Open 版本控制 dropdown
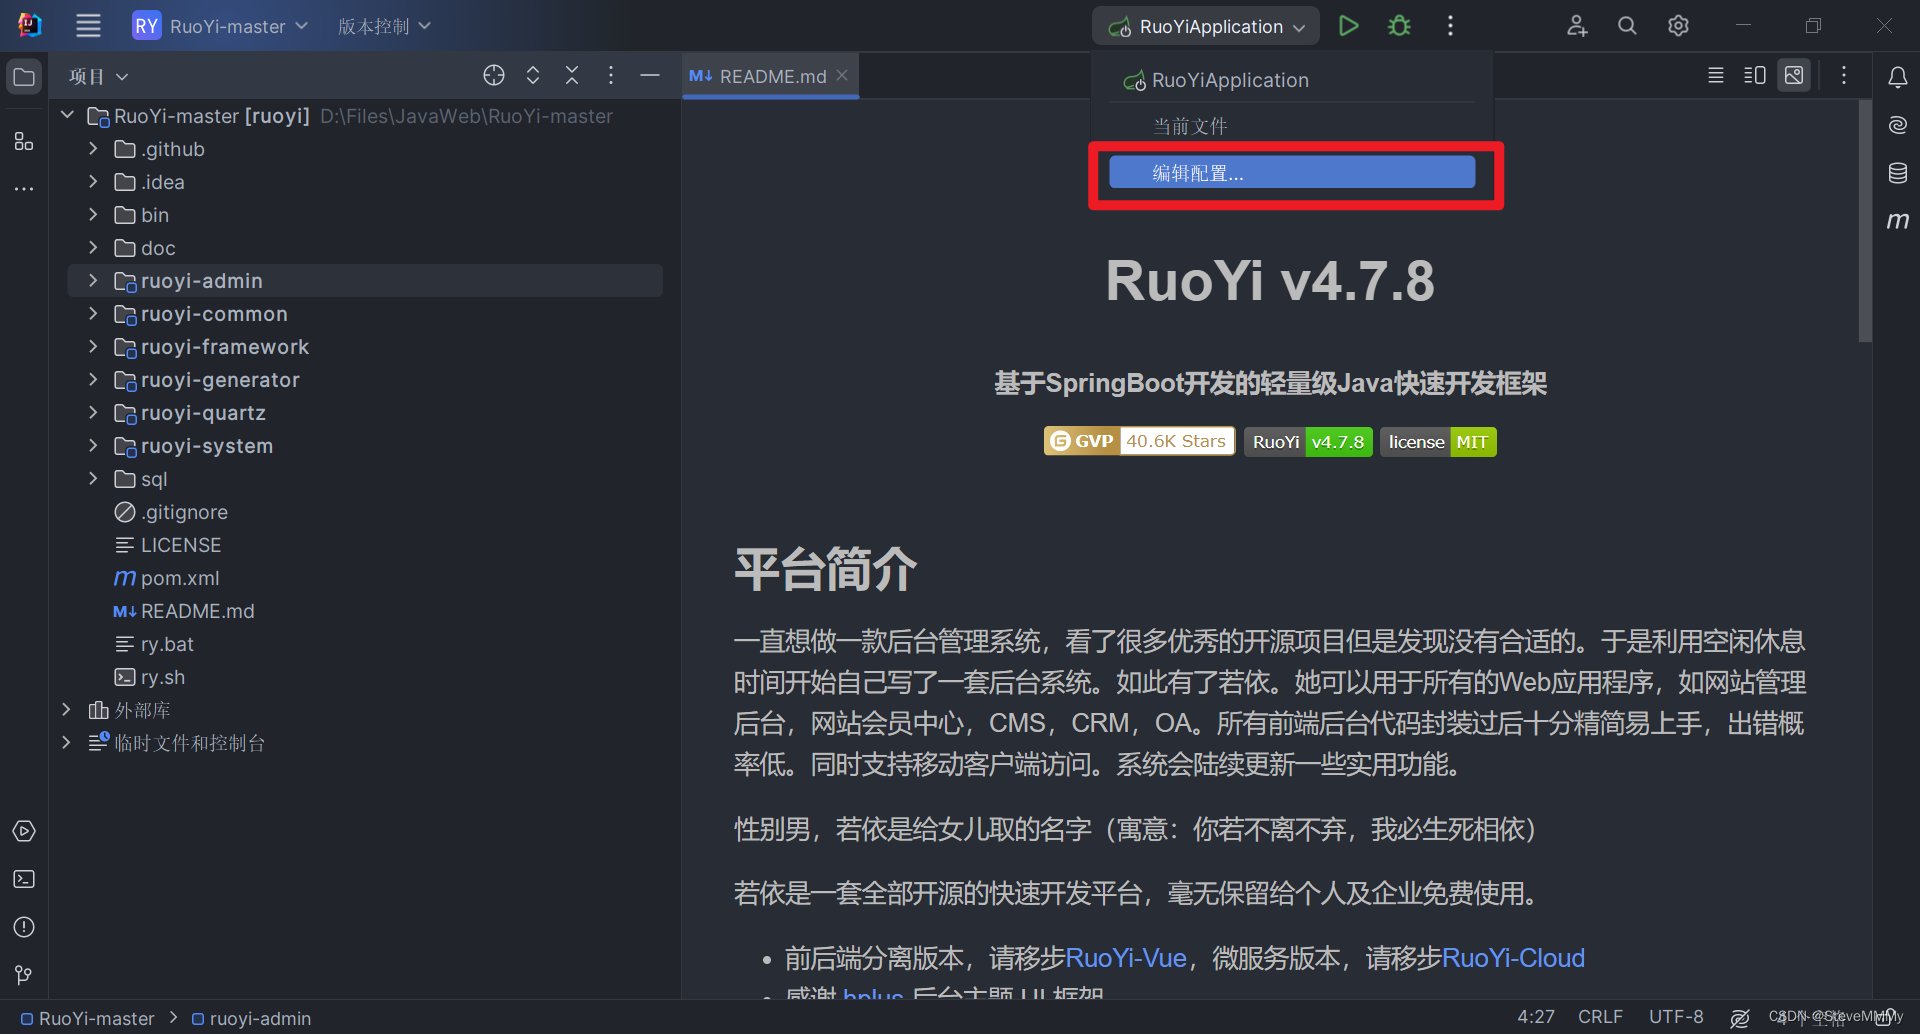 [384, 26]
